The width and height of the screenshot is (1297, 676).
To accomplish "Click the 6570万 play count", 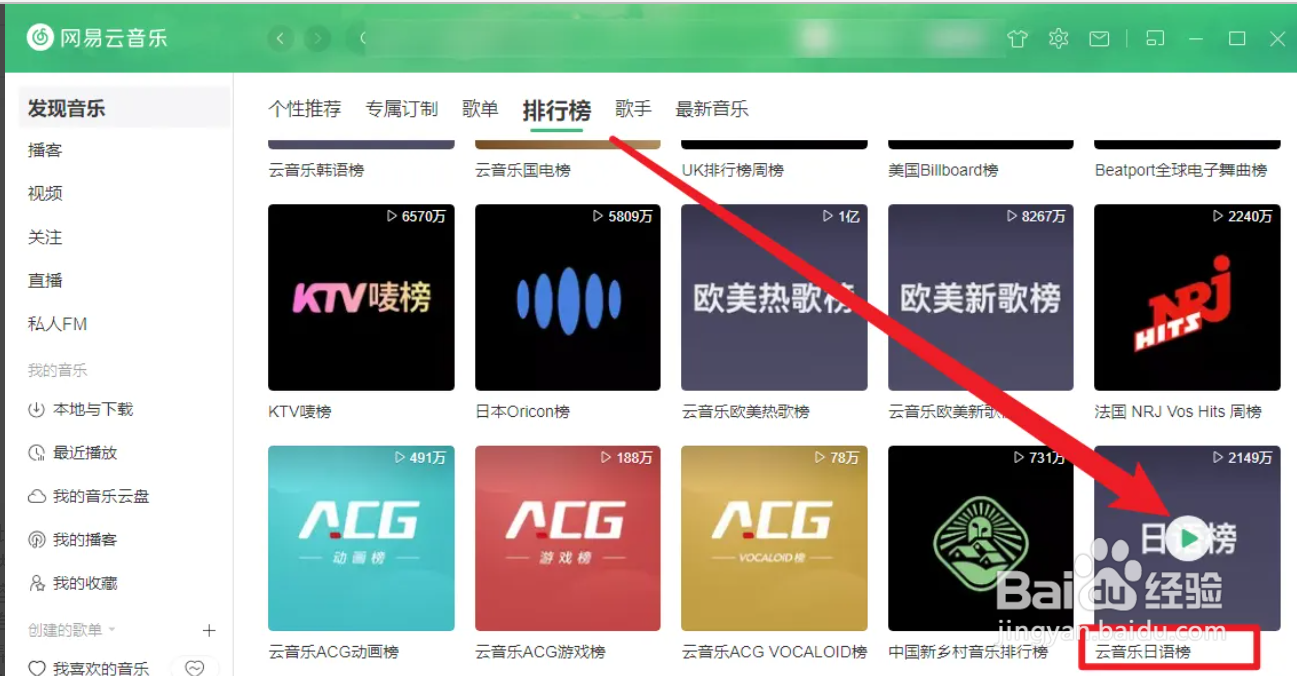I will [416, 216].
